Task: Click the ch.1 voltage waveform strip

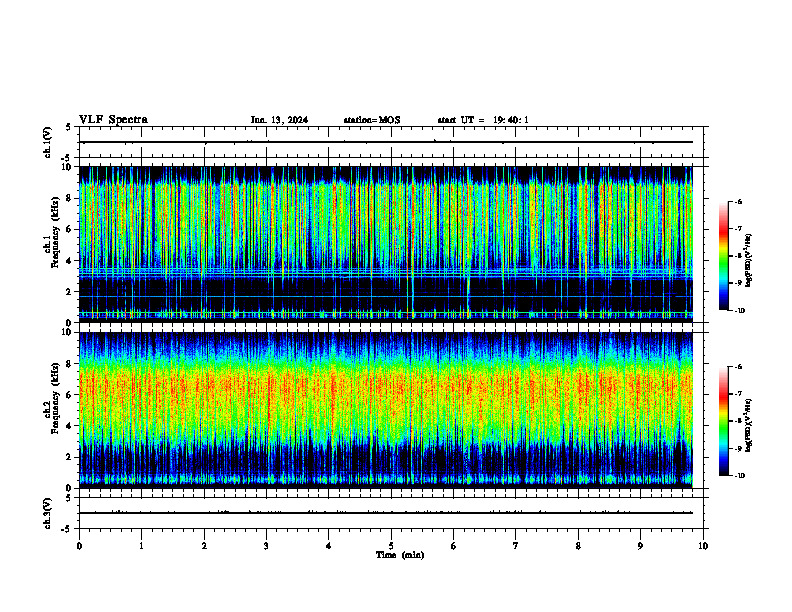Action: tap(391, 142)
